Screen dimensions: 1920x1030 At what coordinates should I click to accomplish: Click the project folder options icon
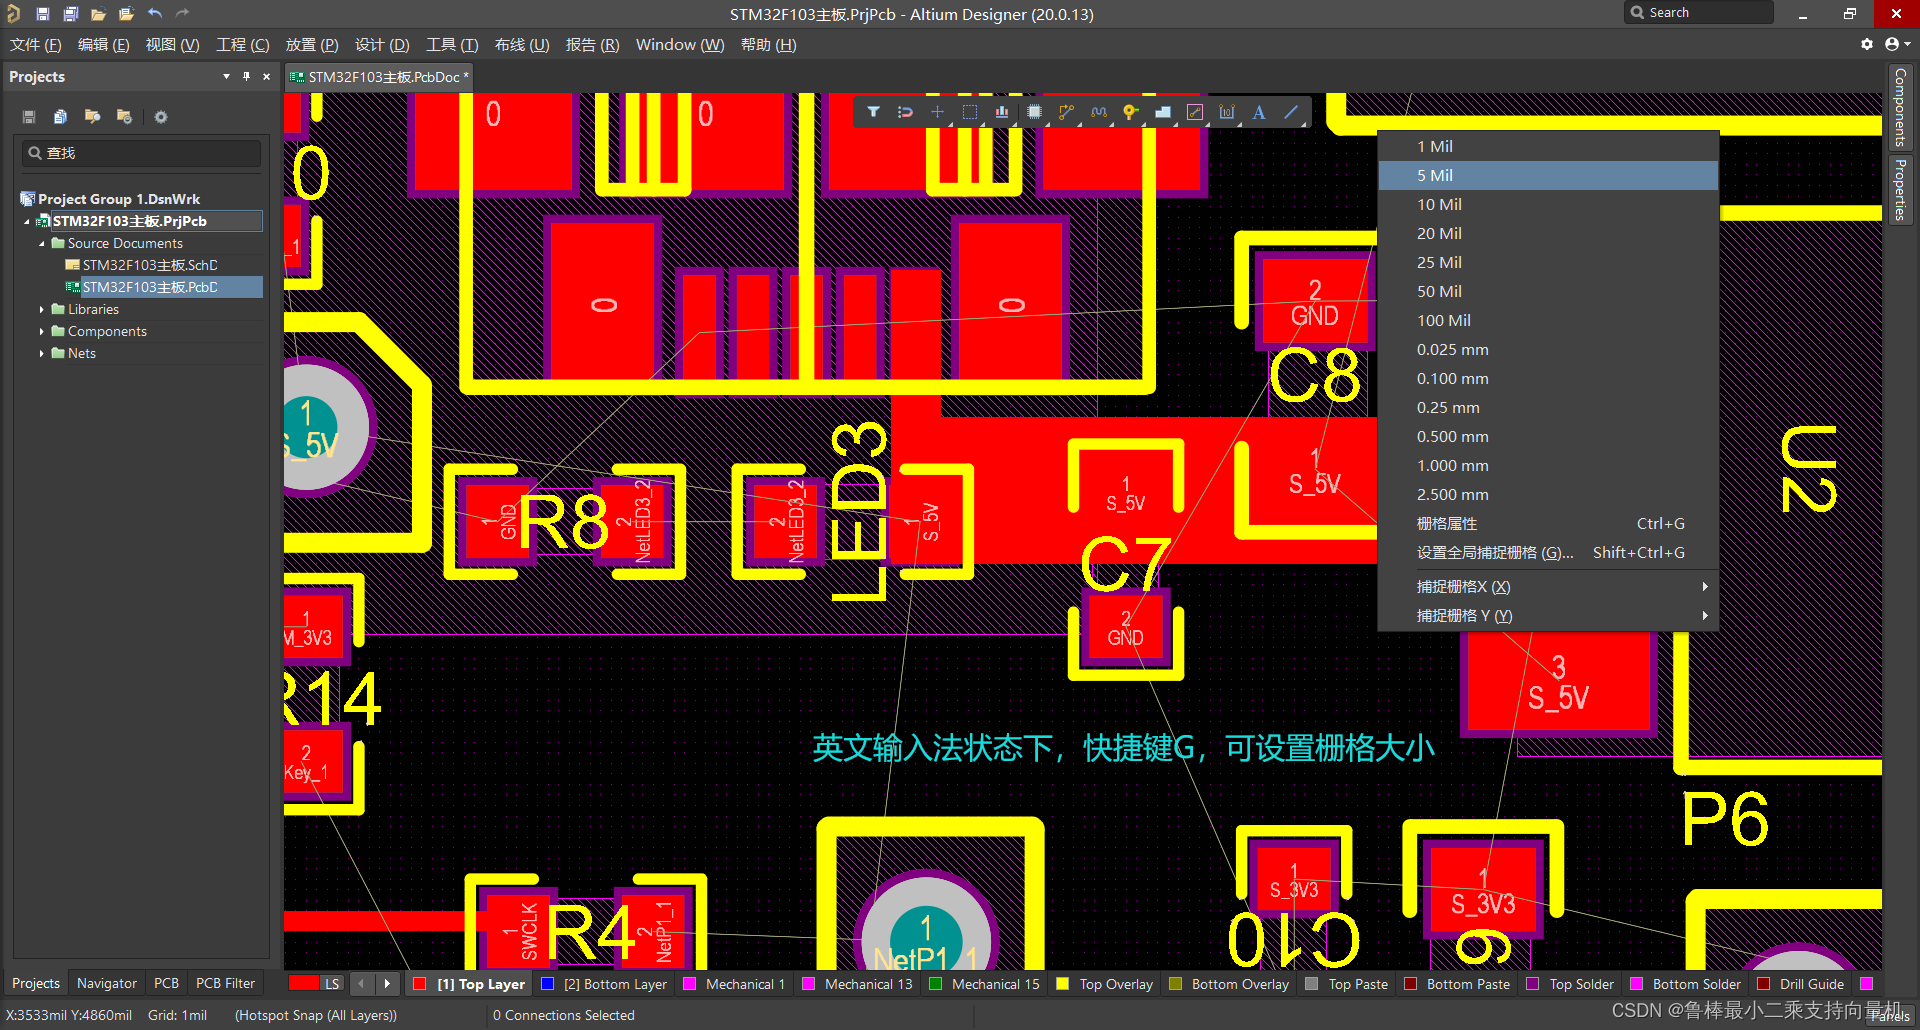point(124,117)
